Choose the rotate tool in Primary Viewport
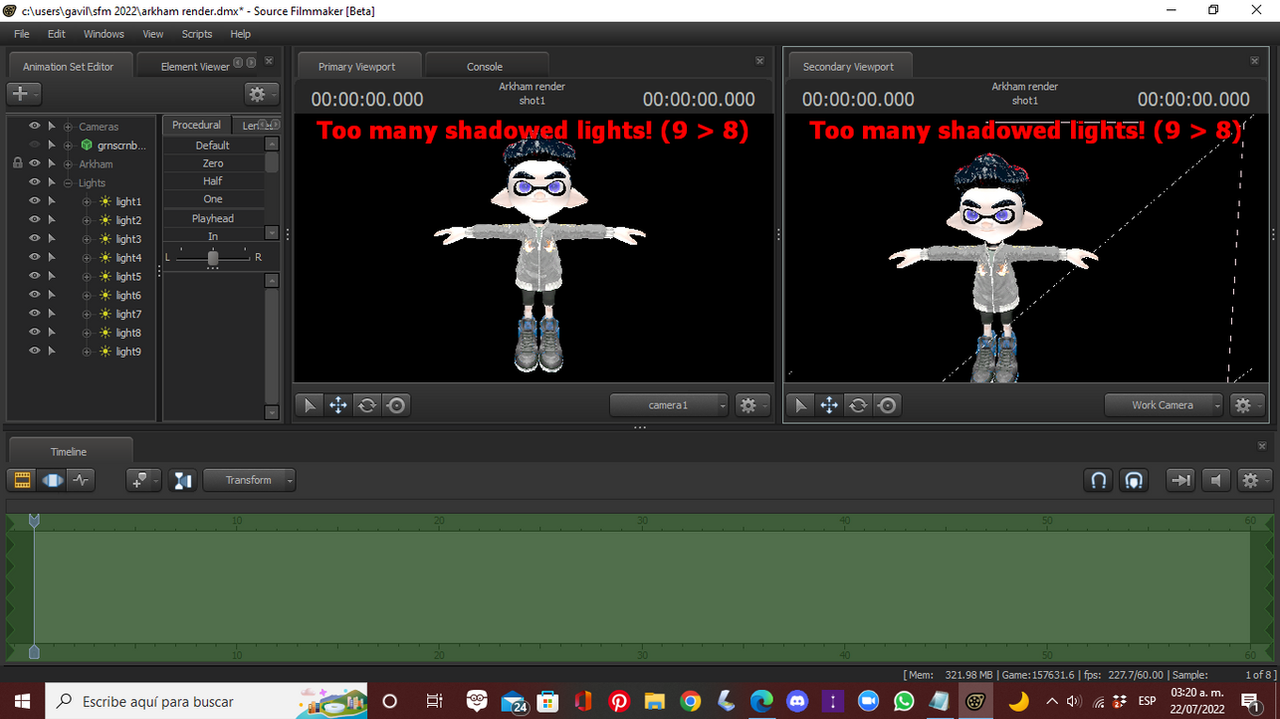Viewport: 1280px width, 719px height. [367, 405]
